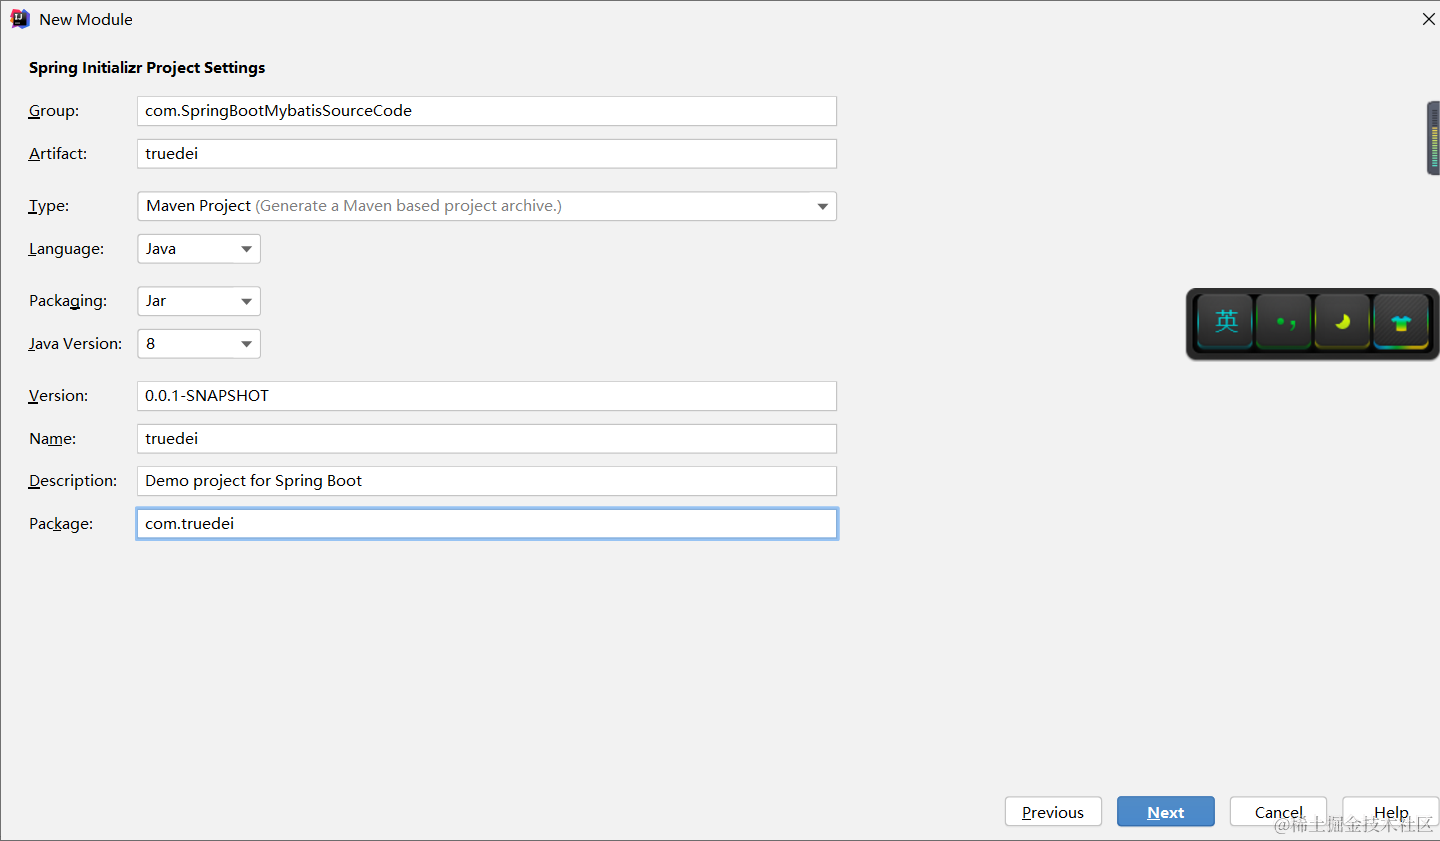Click the Description input field
The height and width of the screenshot is (841, 1440).
tap(487, 481)
